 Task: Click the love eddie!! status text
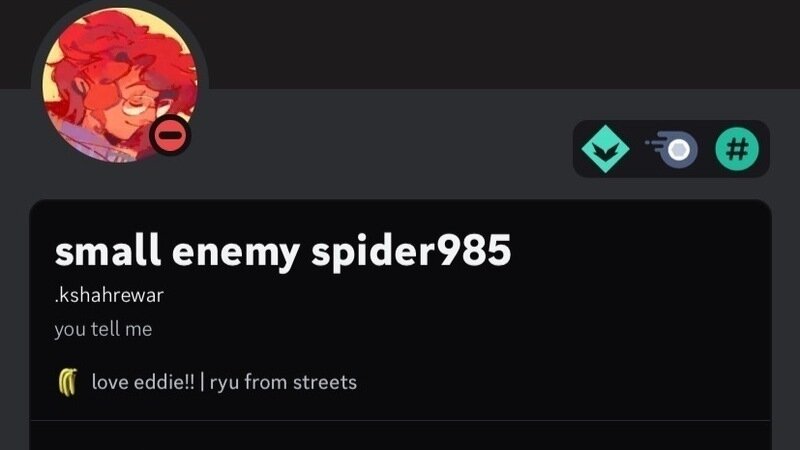point(143,382)
